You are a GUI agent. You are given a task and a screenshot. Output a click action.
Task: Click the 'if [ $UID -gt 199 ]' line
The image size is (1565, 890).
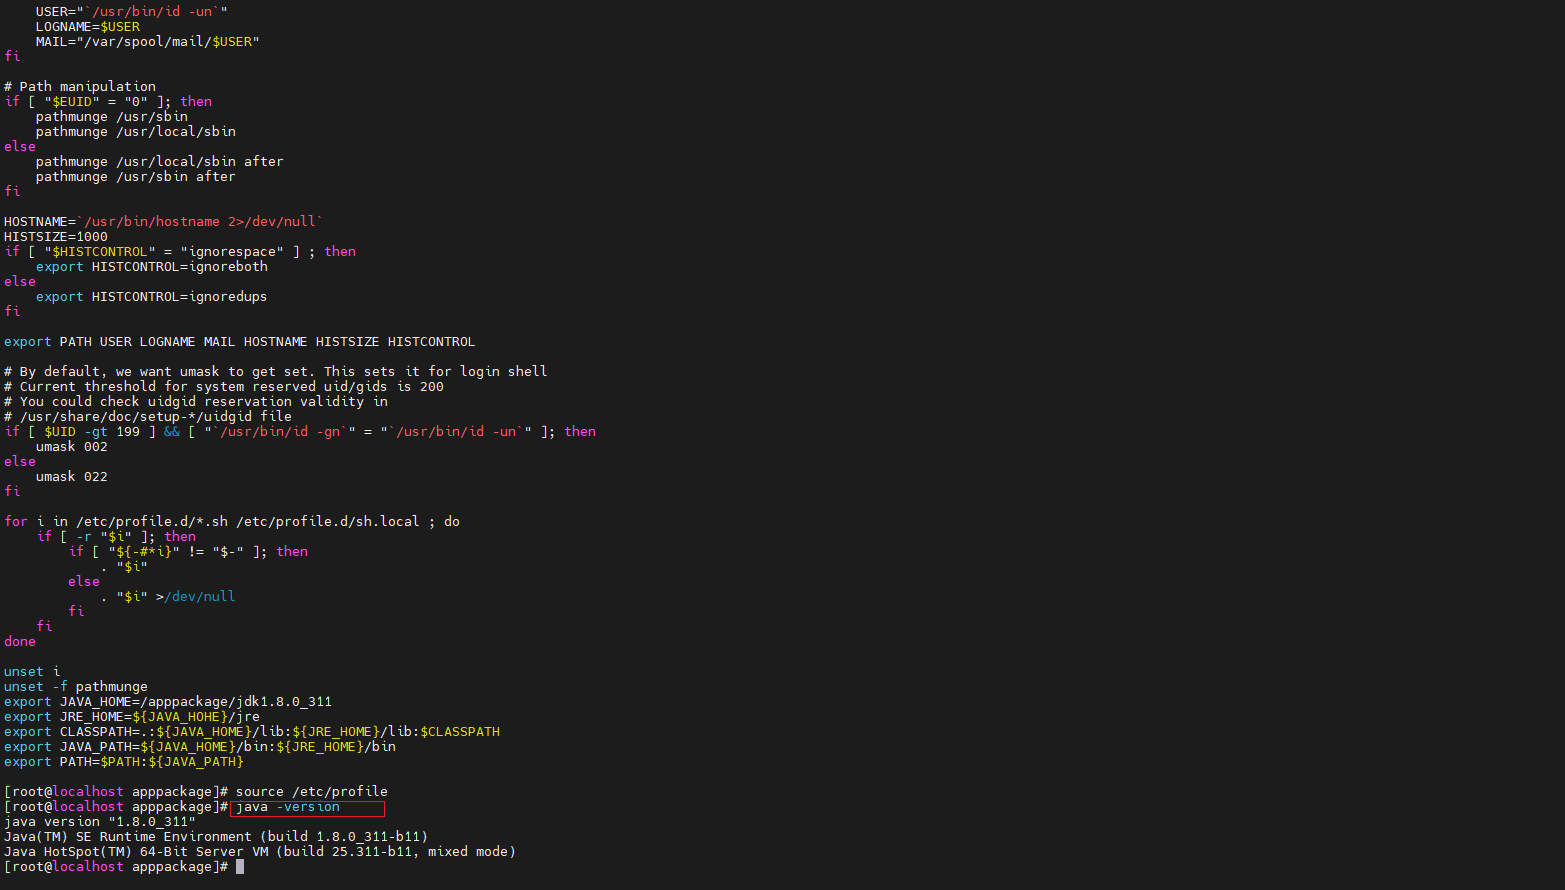pyautogui.click(x=300, y=432)
